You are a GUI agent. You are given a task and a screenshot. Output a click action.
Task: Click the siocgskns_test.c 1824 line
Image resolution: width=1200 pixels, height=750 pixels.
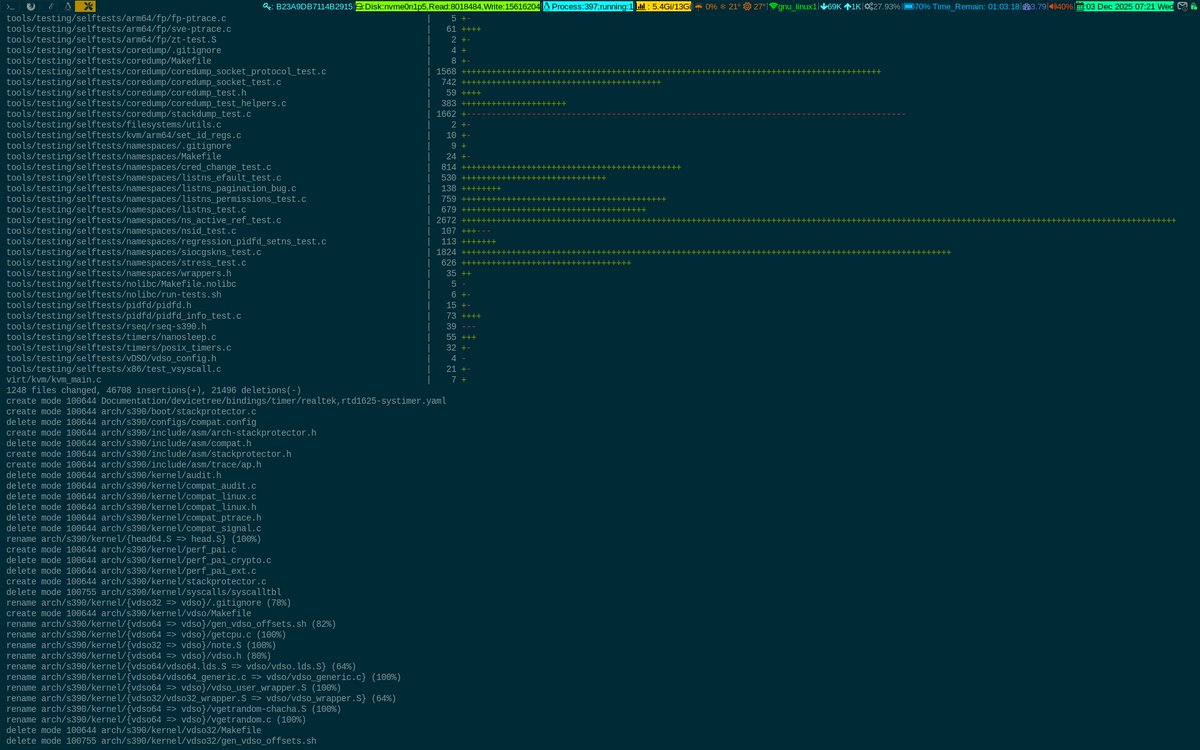click(478, 252)
